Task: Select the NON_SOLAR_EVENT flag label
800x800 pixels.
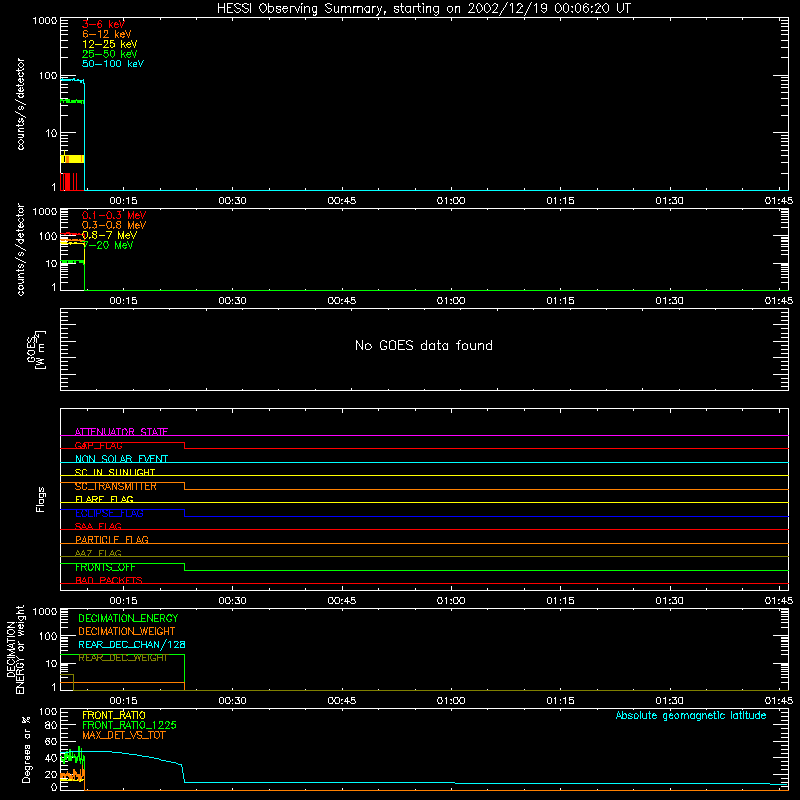Action: point(121,459)
